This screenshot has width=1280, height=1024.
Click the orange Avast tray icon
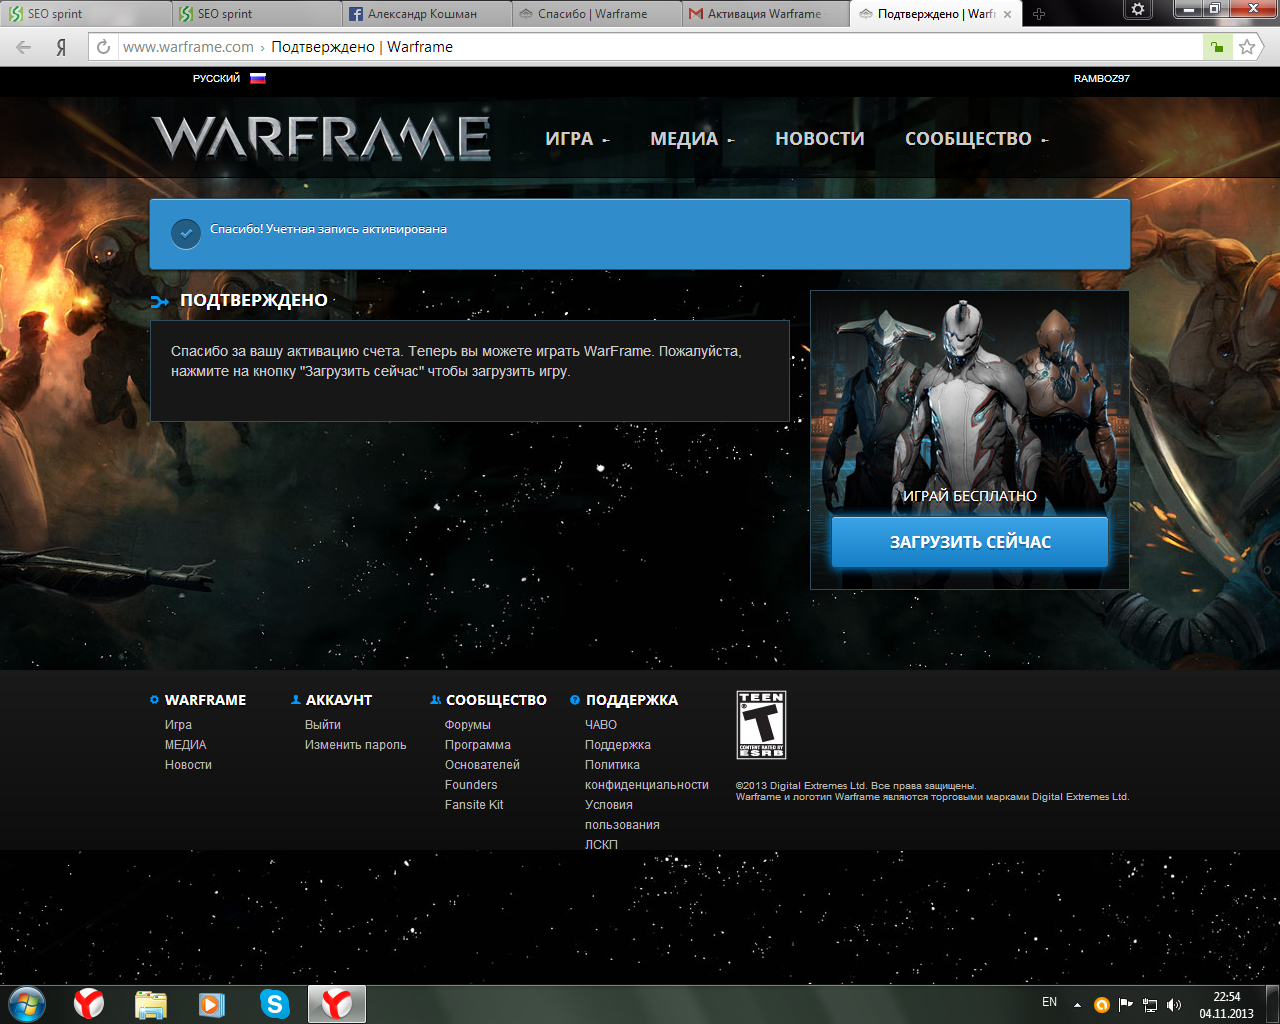point(1102,1005)
